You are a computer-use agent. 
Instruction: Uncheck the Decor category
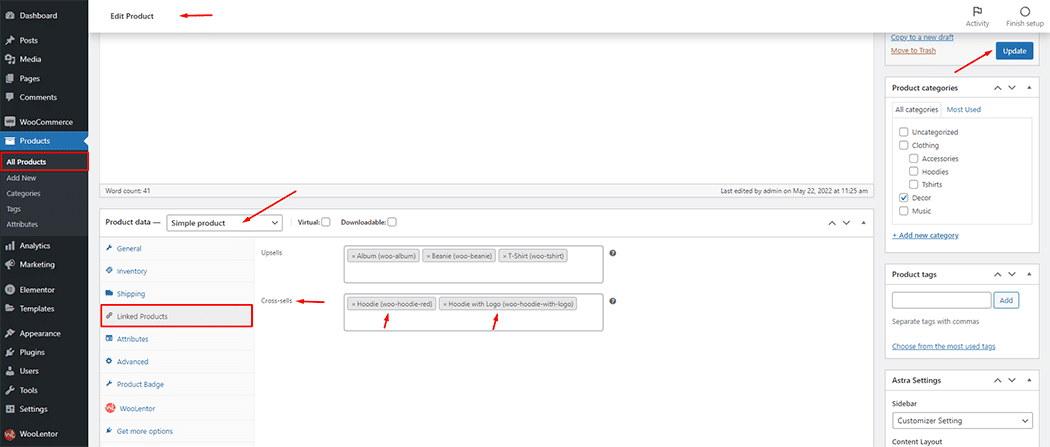coord(903,198)
